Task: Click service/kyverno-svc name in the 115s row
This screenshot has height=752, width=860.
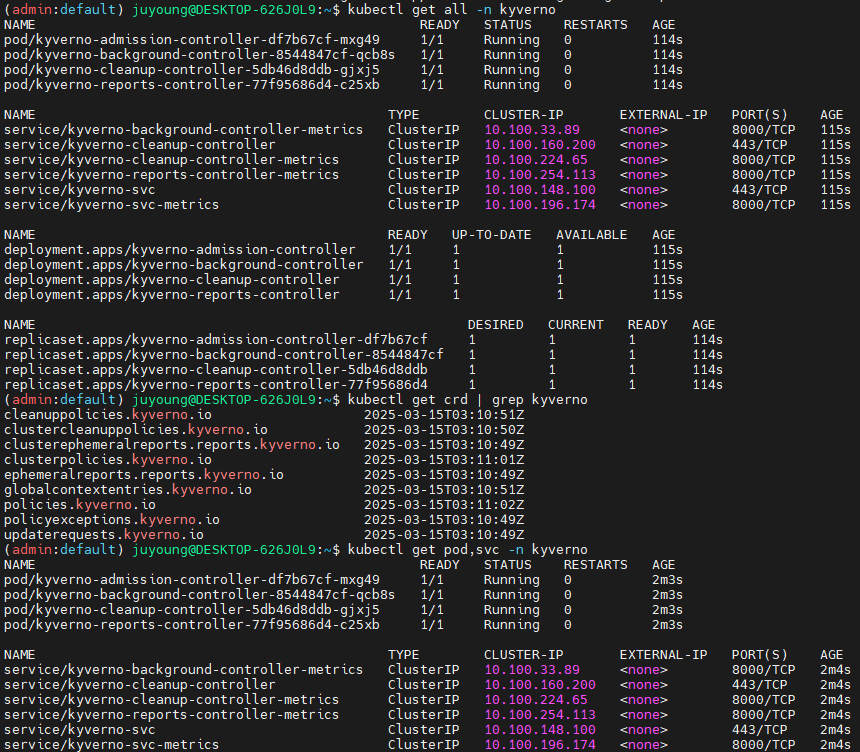Action: (x=80, y=189)
